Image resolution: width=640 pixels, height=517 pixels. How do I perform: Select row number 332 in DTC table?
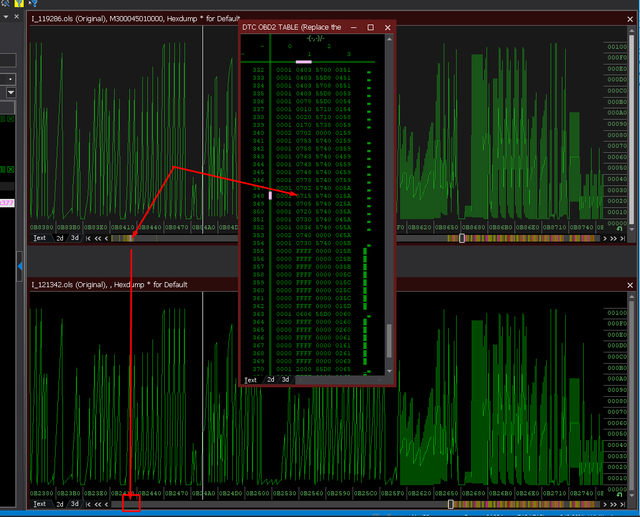click(258, 70)
